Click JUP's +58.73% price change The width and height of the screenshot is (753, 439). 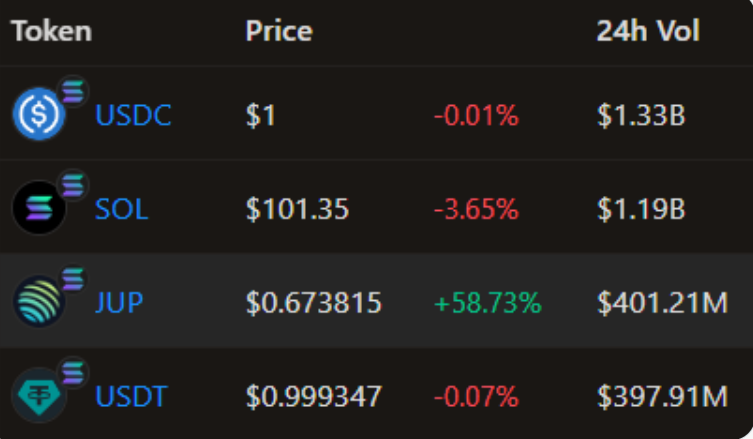pyautogui.click(x=487, y=303)
